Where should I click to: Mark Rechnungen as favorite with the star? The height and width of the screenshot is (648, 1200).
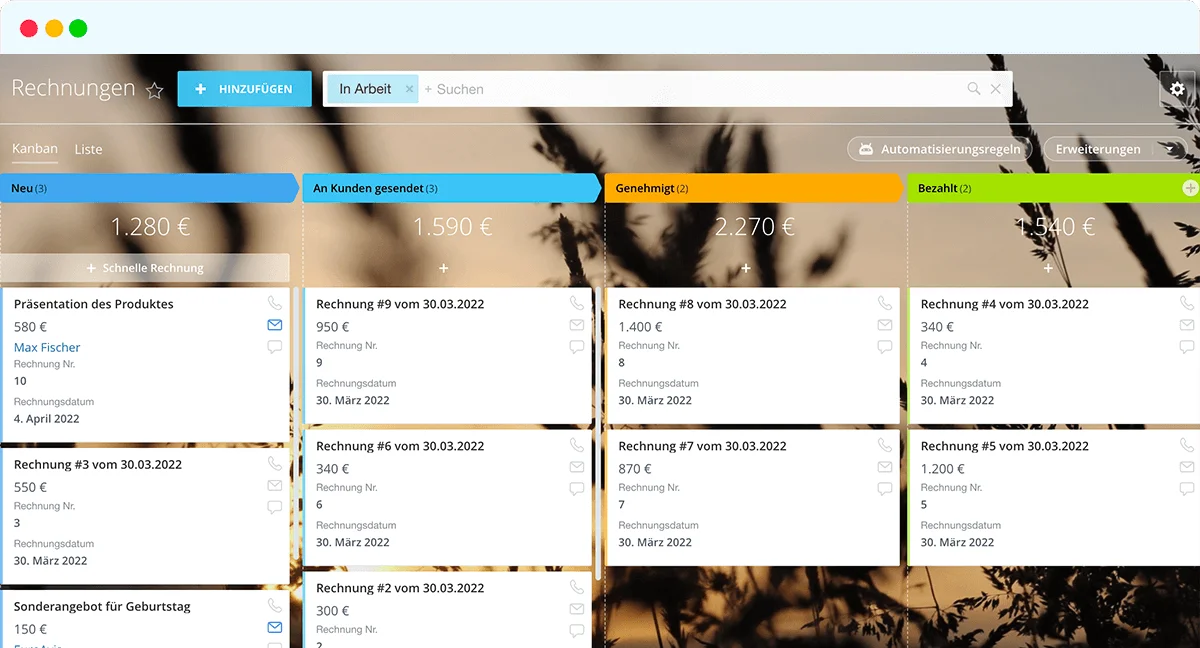(155, 90)
